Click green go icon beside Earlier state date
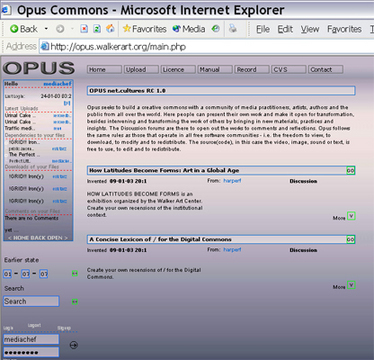 point(75,273)
